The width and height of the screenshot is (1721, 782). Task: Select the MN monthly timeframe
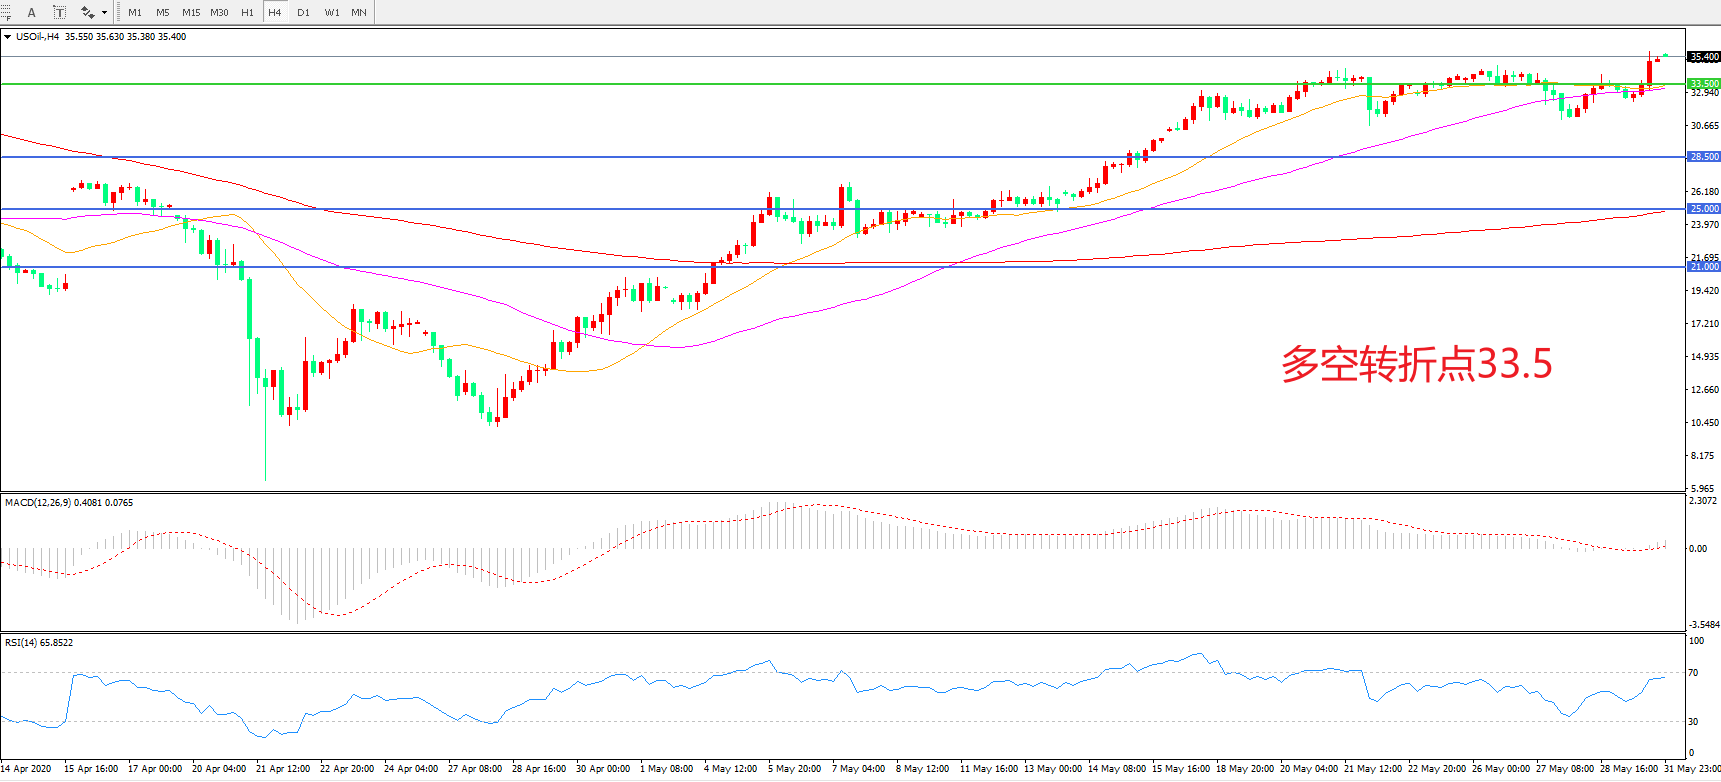(359, 12)
